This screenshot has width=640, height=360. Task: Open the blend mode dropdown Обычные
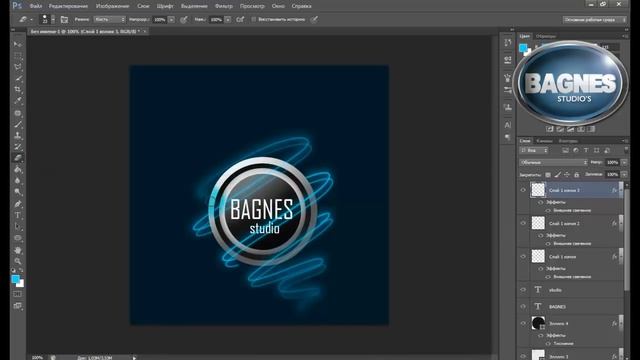[x=553, y=162]
